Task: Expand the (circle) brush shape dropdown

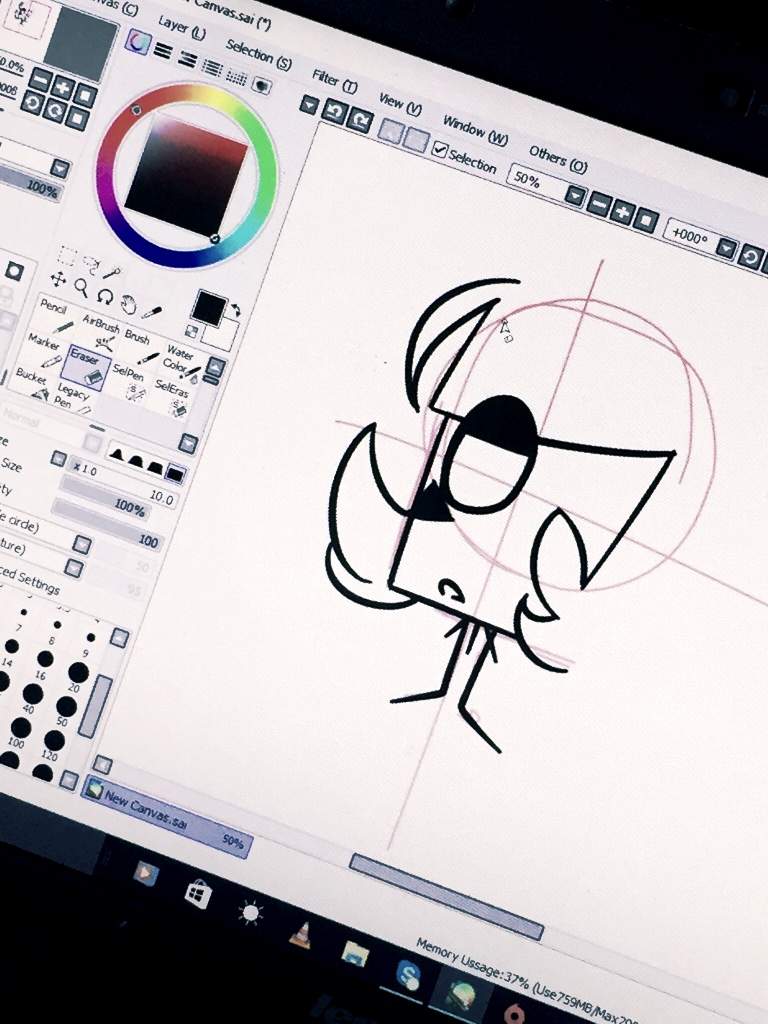Action: point(82,544)
